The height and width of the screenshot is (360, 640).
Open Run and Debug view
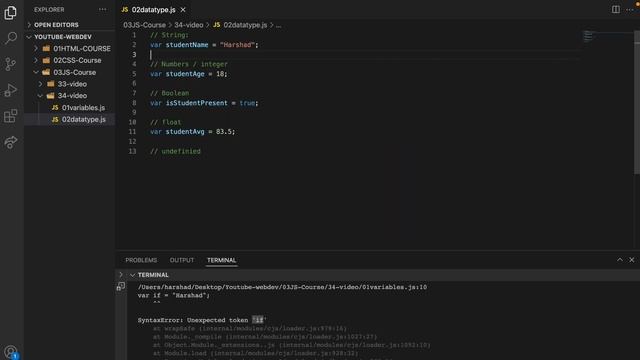[11, 90]
